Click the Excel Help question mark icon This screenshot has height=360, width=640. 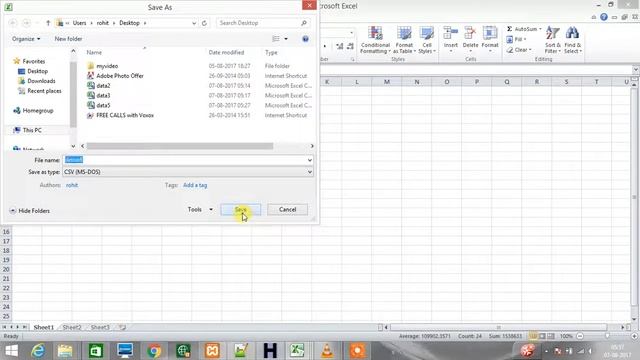604,17
